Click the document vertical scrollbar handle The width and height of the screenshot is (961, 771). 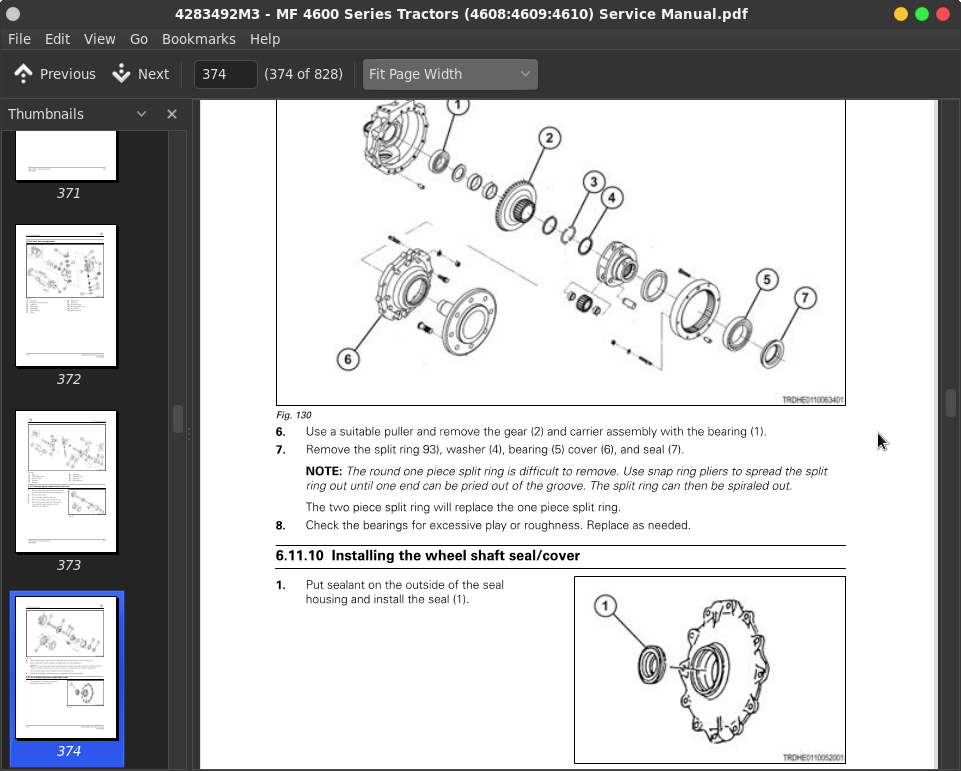pyautogui.click(x=951, y=402)
